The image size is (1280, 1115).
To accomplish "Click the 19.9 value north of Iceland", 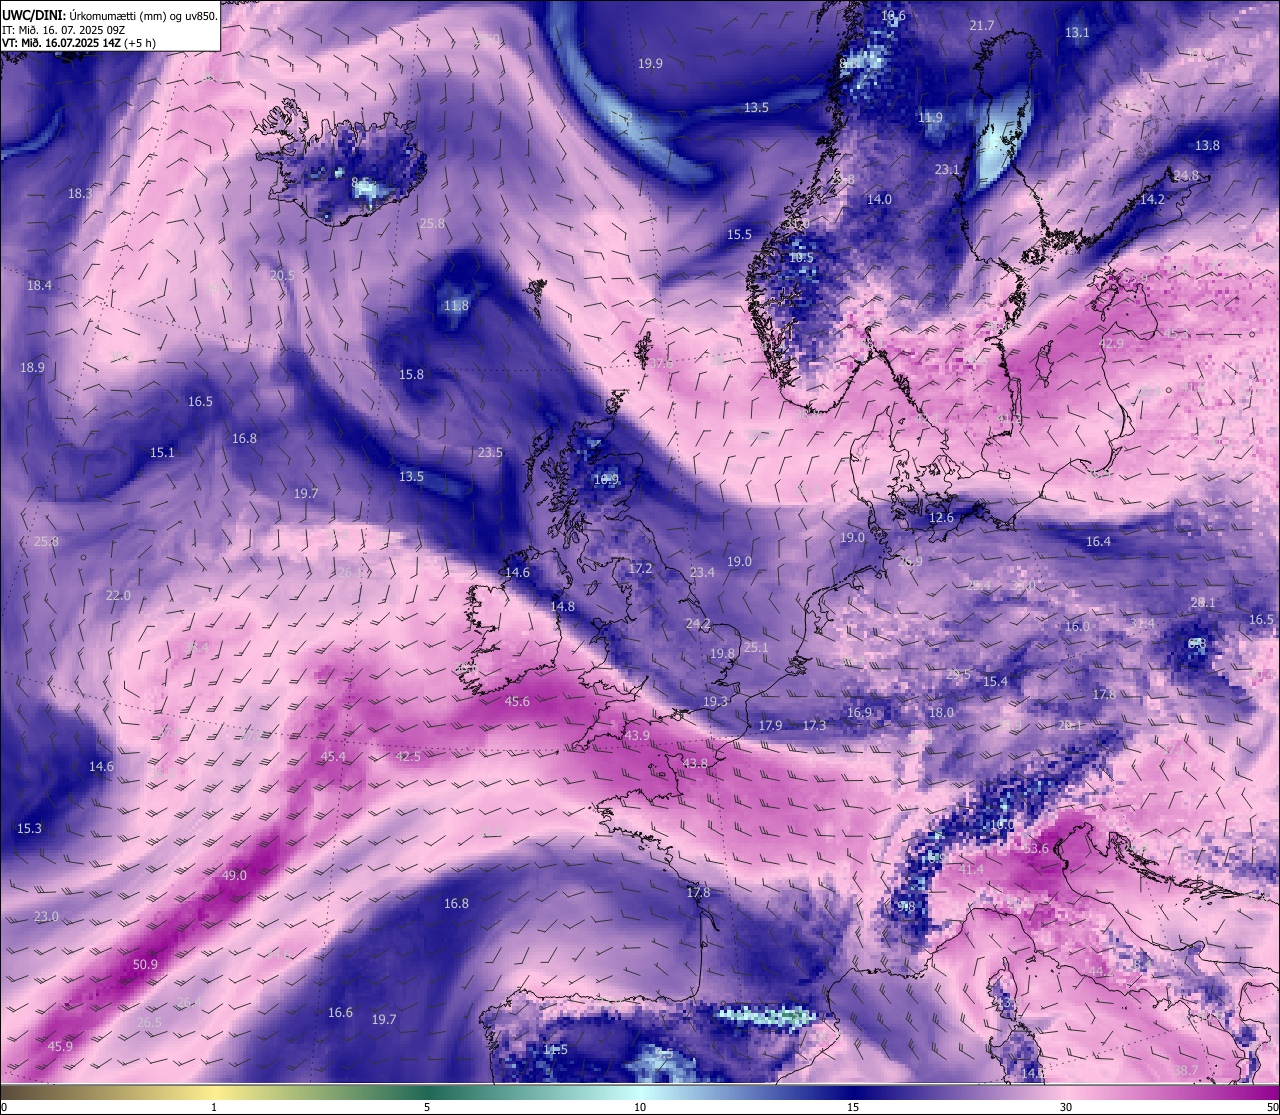I will [650, 63].
